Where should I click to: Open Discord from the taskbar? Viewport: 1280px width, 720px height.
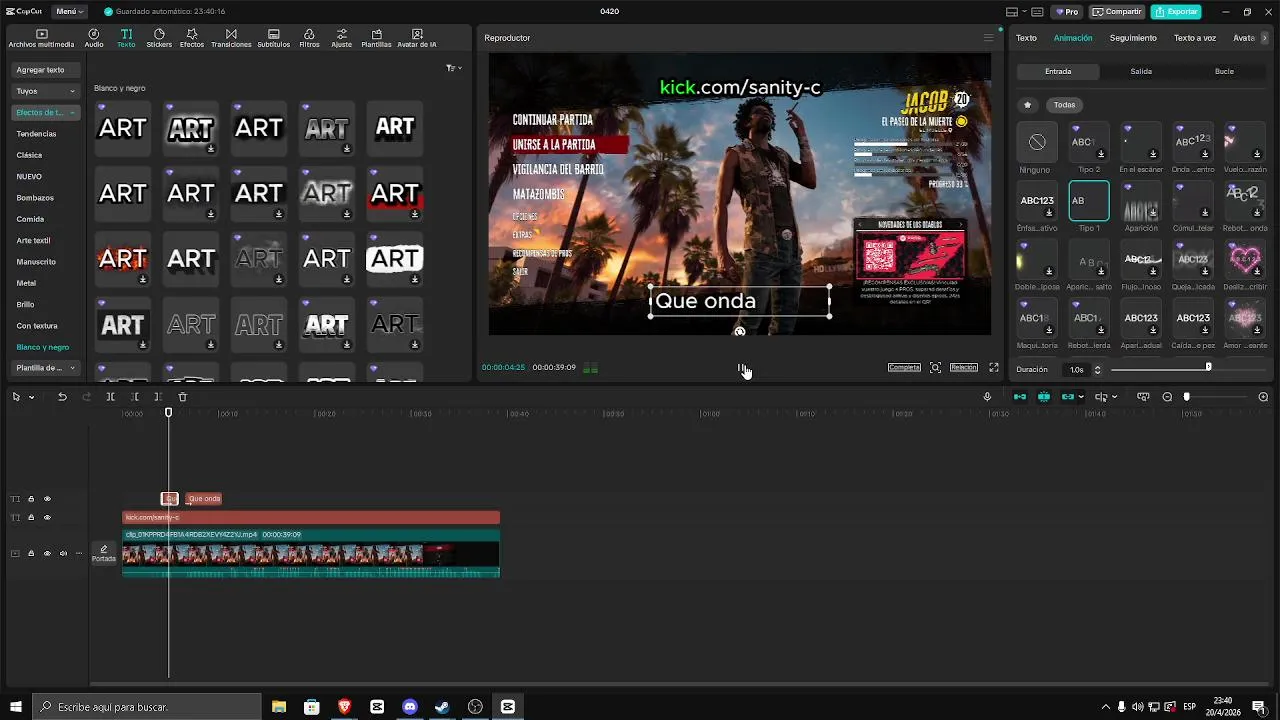(x=410, y=707)
